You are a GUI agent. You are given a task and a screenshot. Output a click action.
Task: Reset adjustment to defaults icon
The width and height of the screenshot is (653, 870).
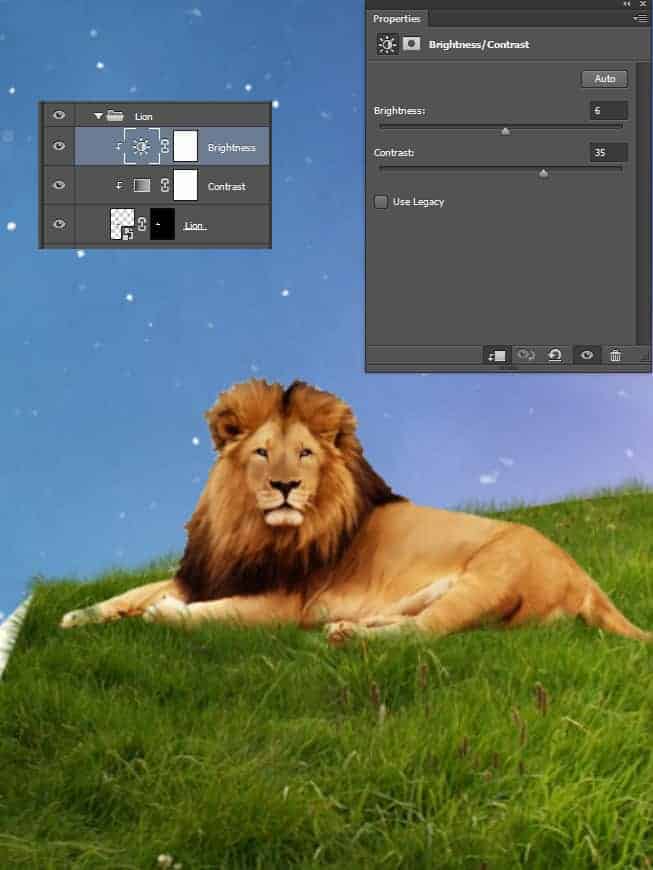(555, 356)
